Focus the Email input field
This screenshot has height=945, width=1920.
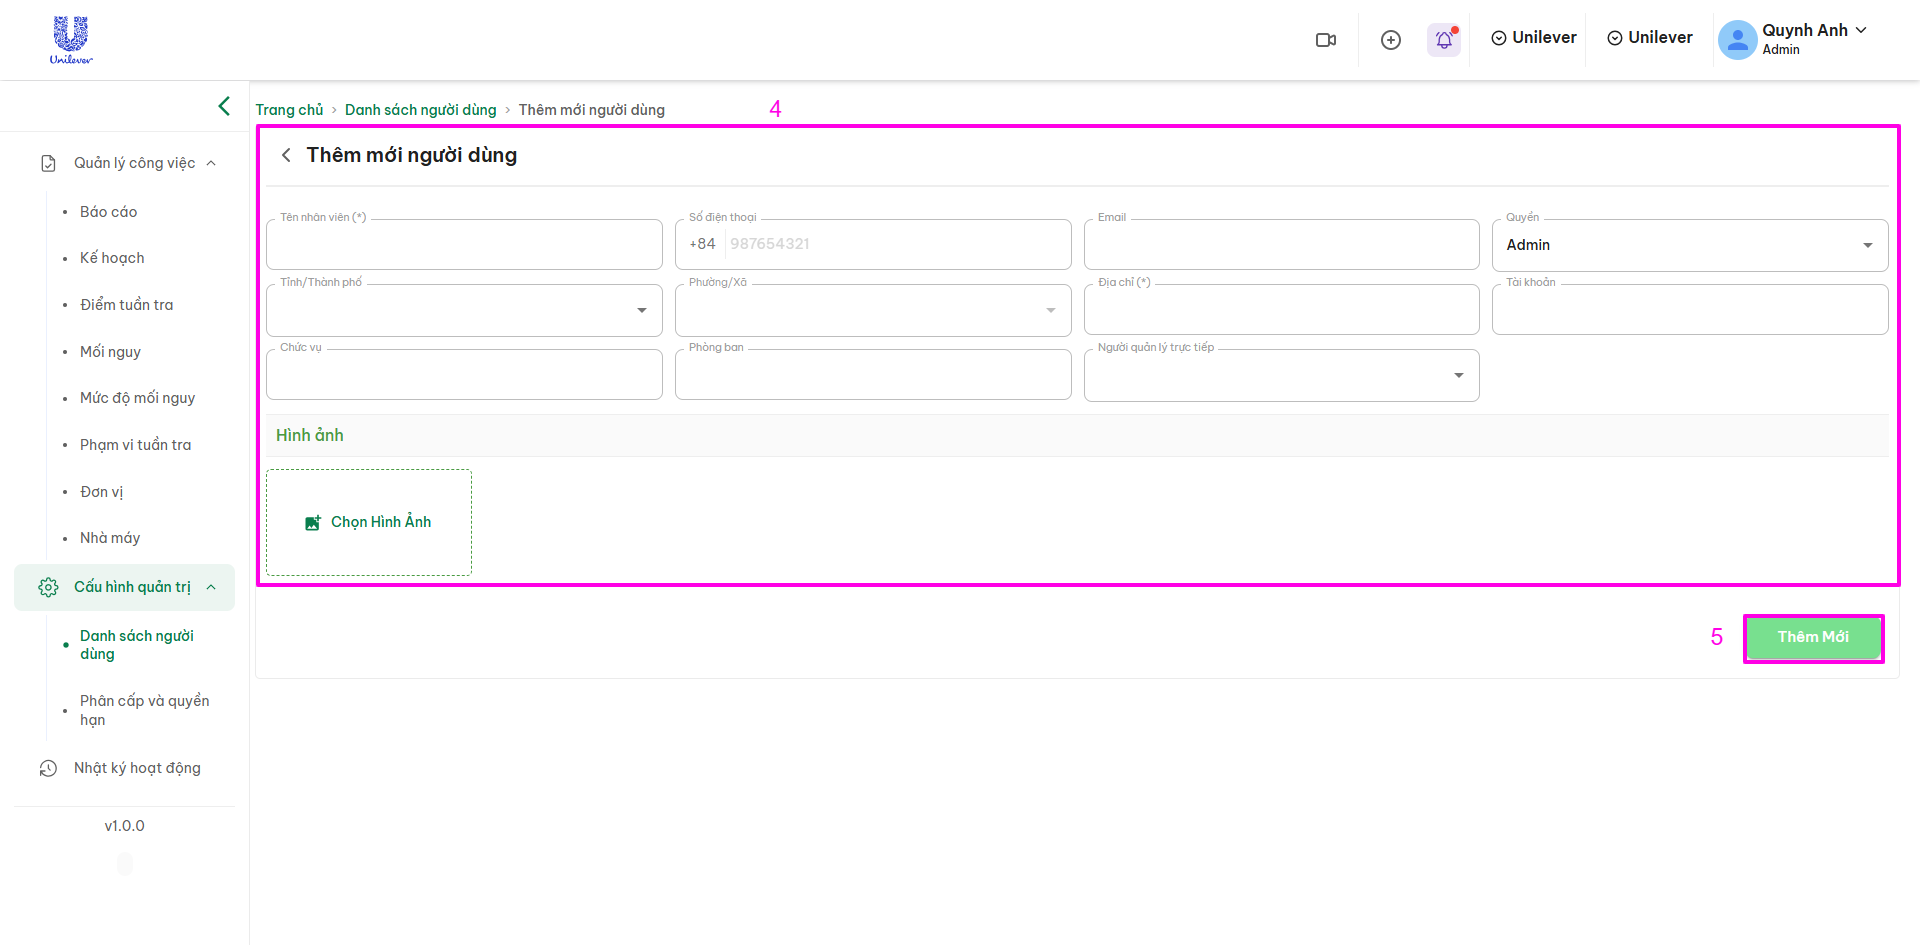(1281, 245)
